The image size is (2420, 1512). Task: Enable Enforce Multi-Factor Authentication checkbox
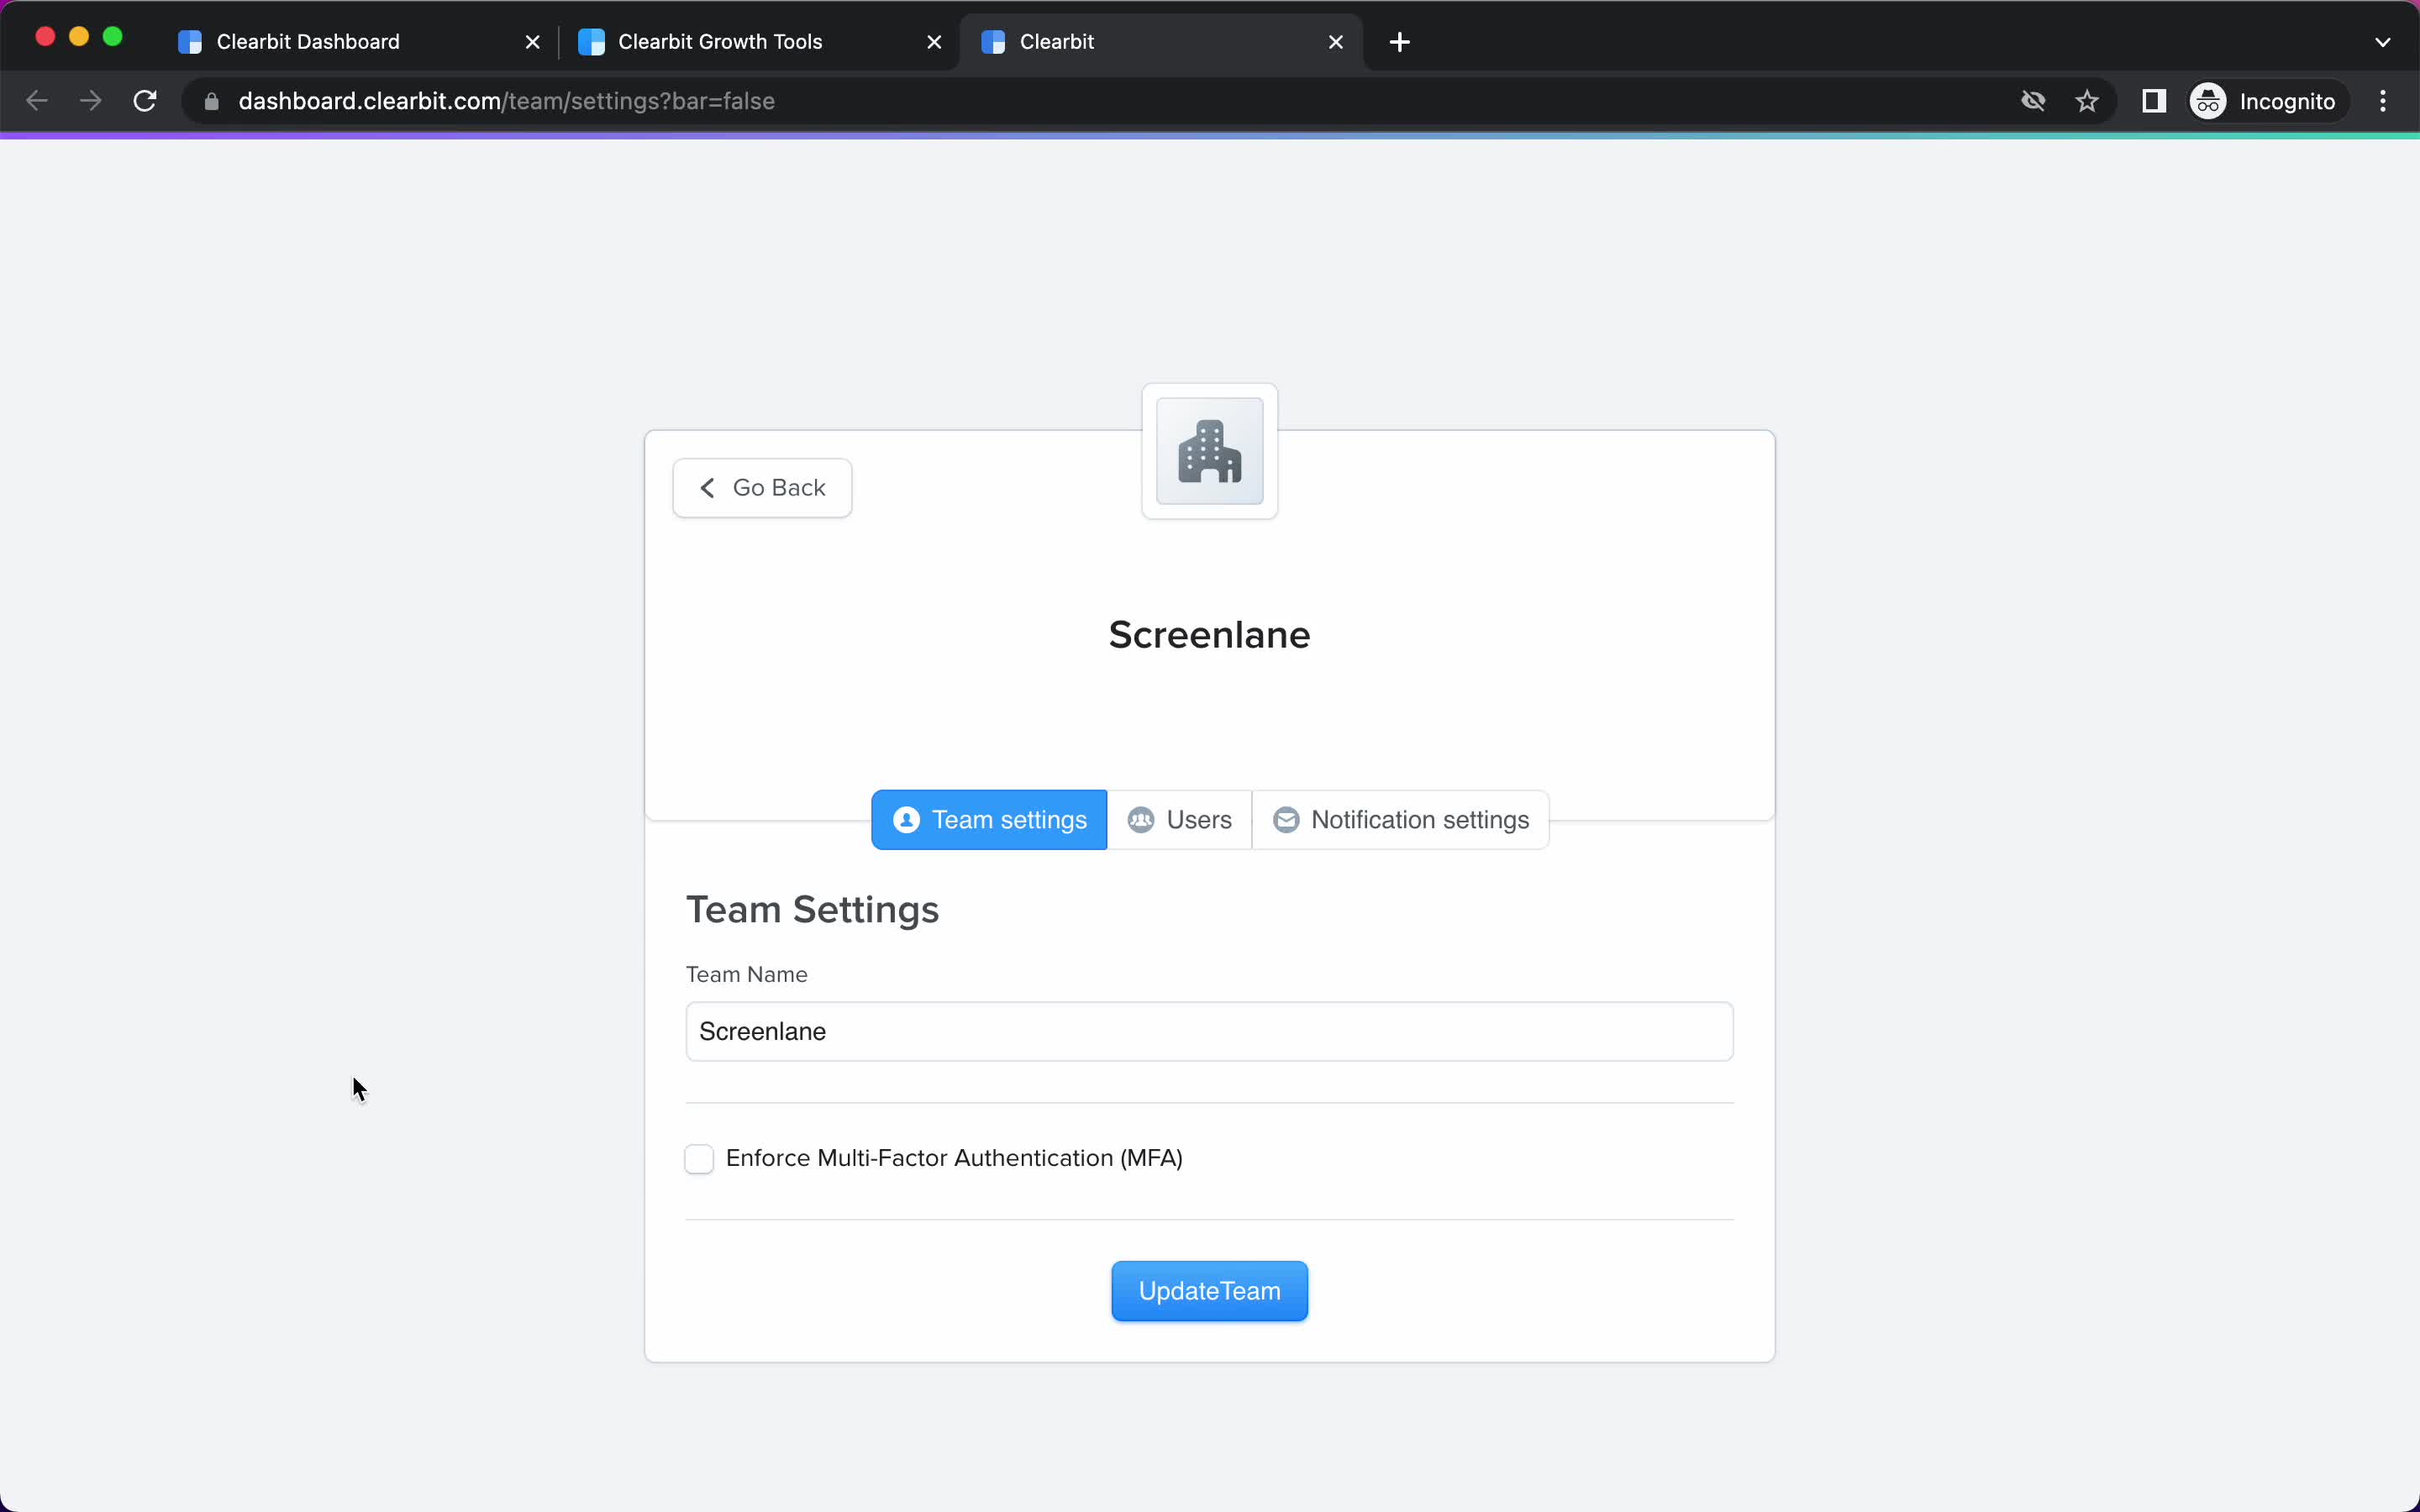click(x=697, y=1158)
